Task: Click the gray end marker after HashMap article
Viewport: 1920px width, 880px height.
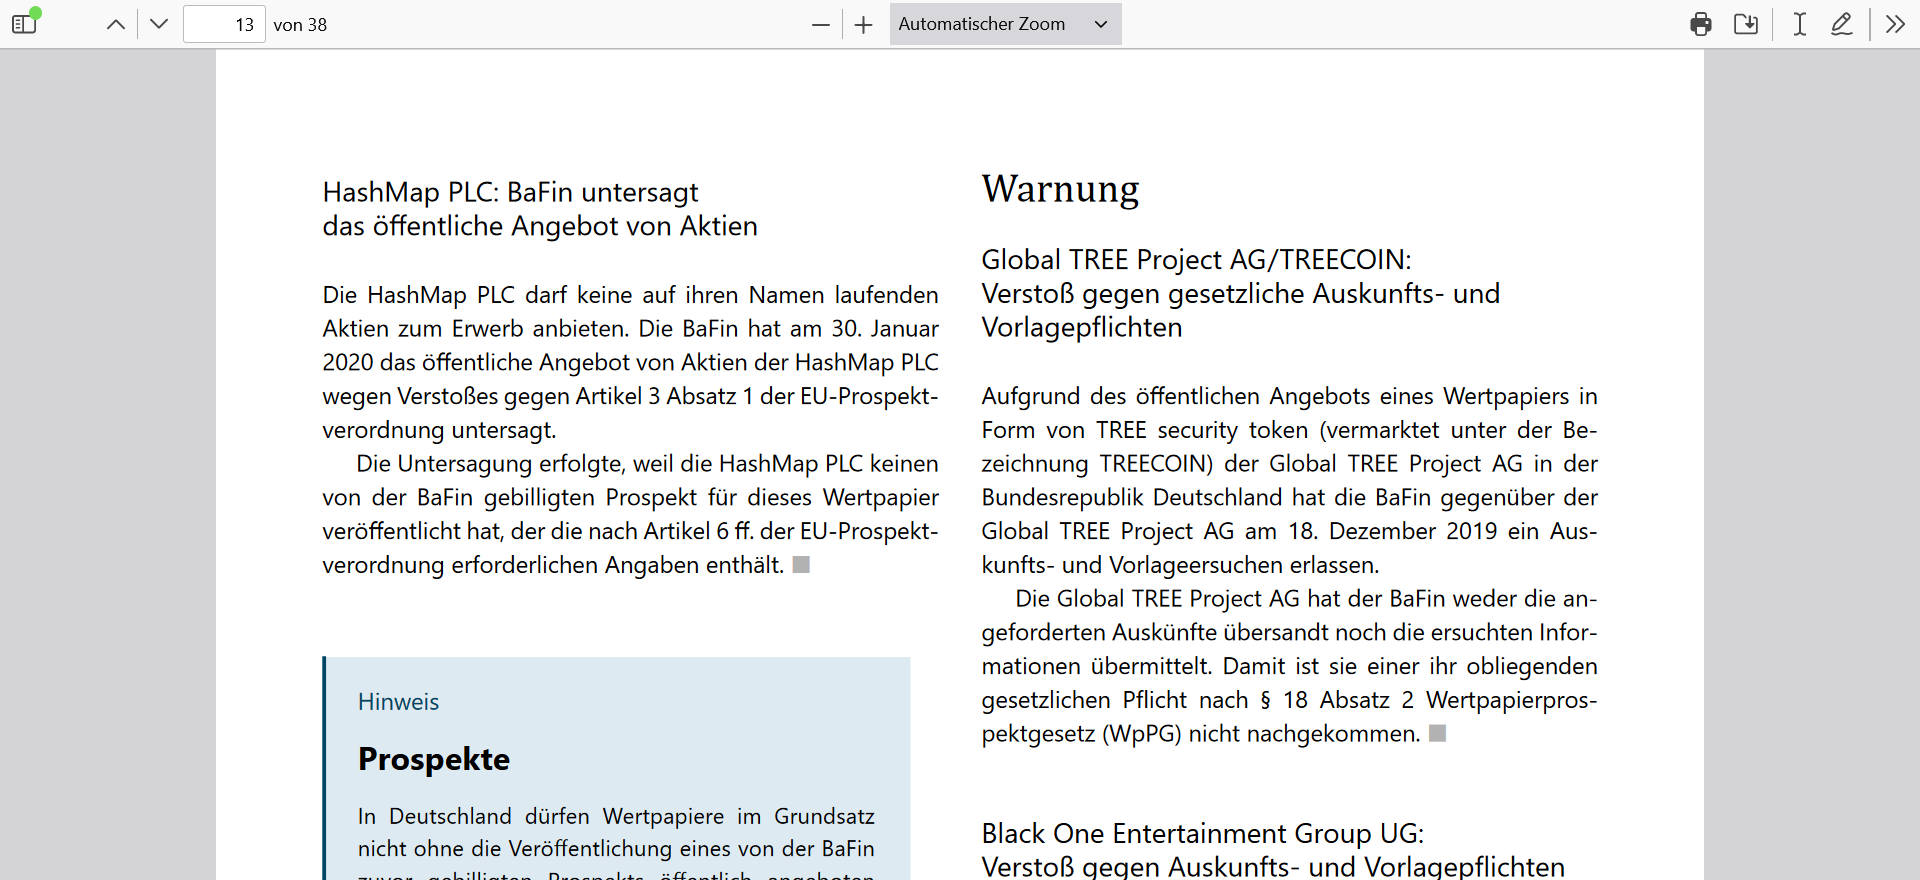Action: (x=801, y=565)
